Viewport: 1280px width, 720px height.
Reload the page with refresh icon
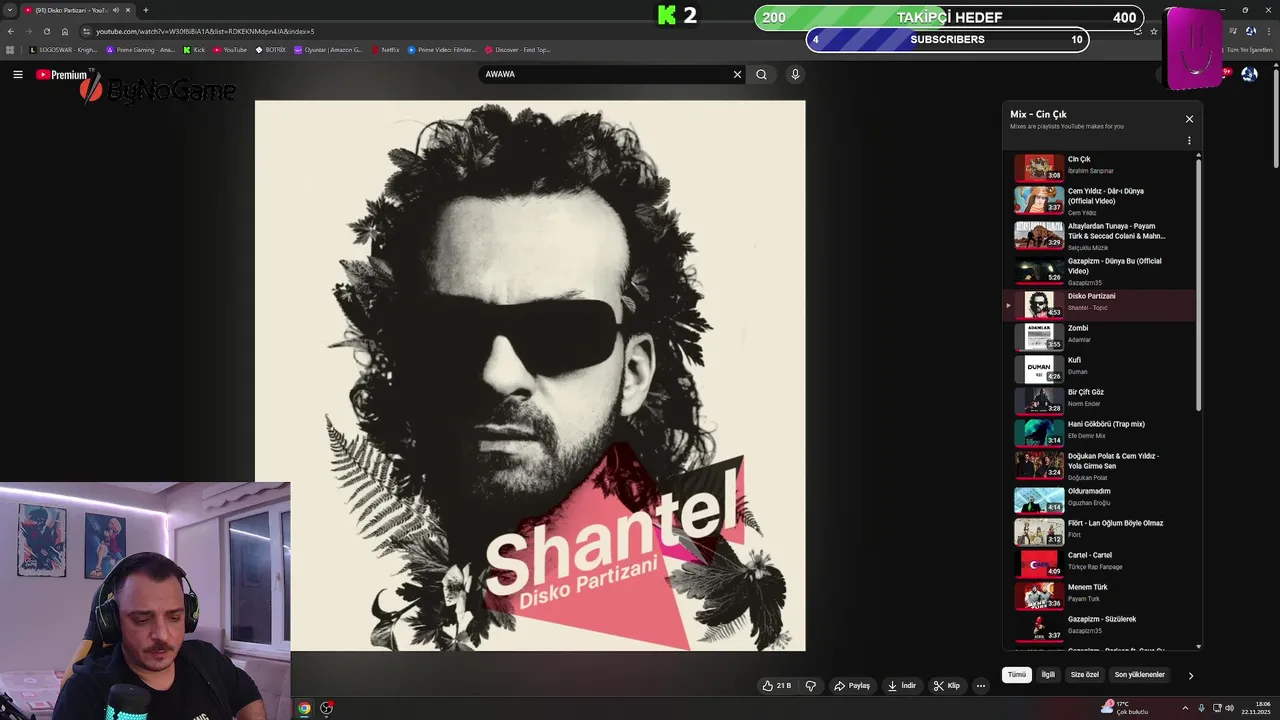pyautogui.click(x=46, y=31)
